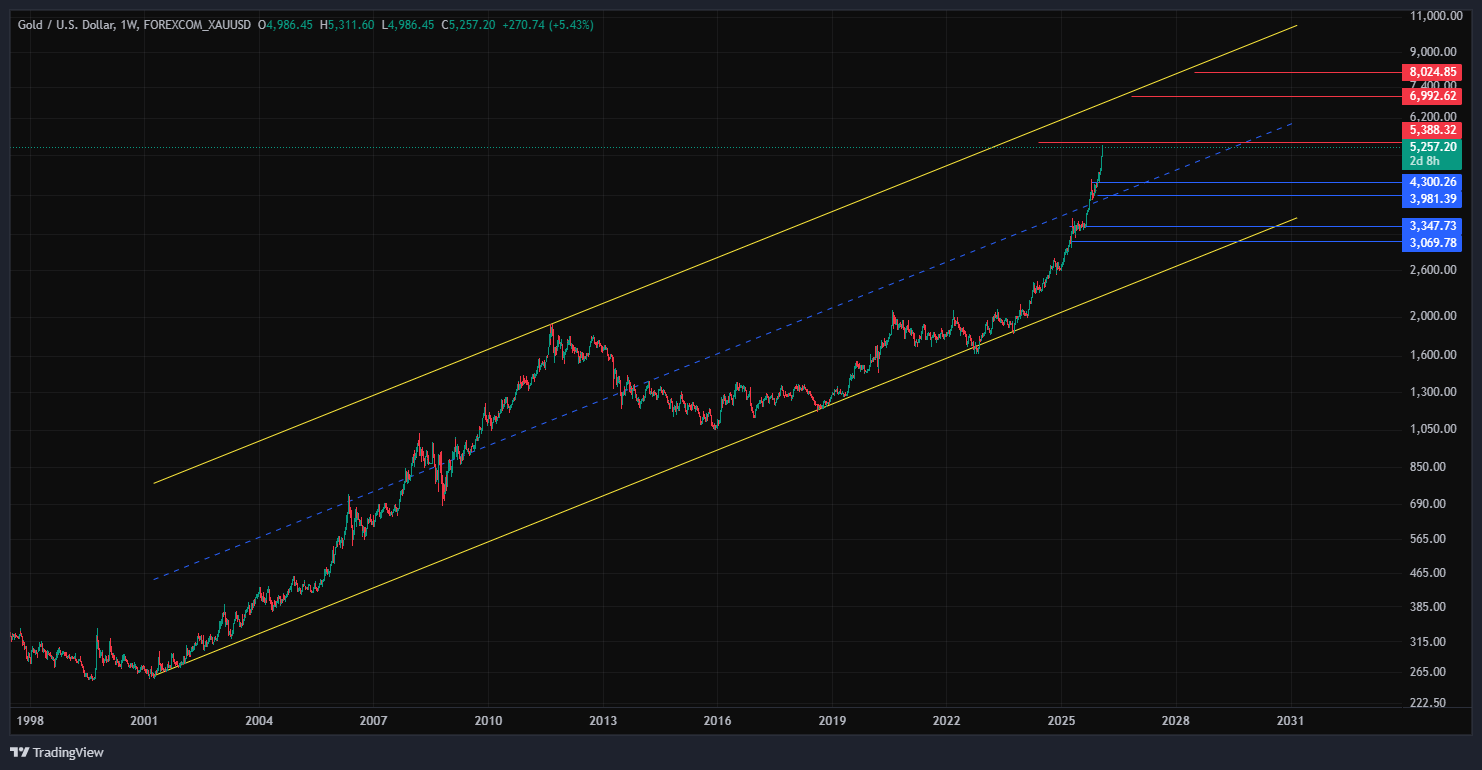This screenshot has width=1482, height=770.
Task: Click the current price 5,257.20 green label
Action: tap(1433, 146)
